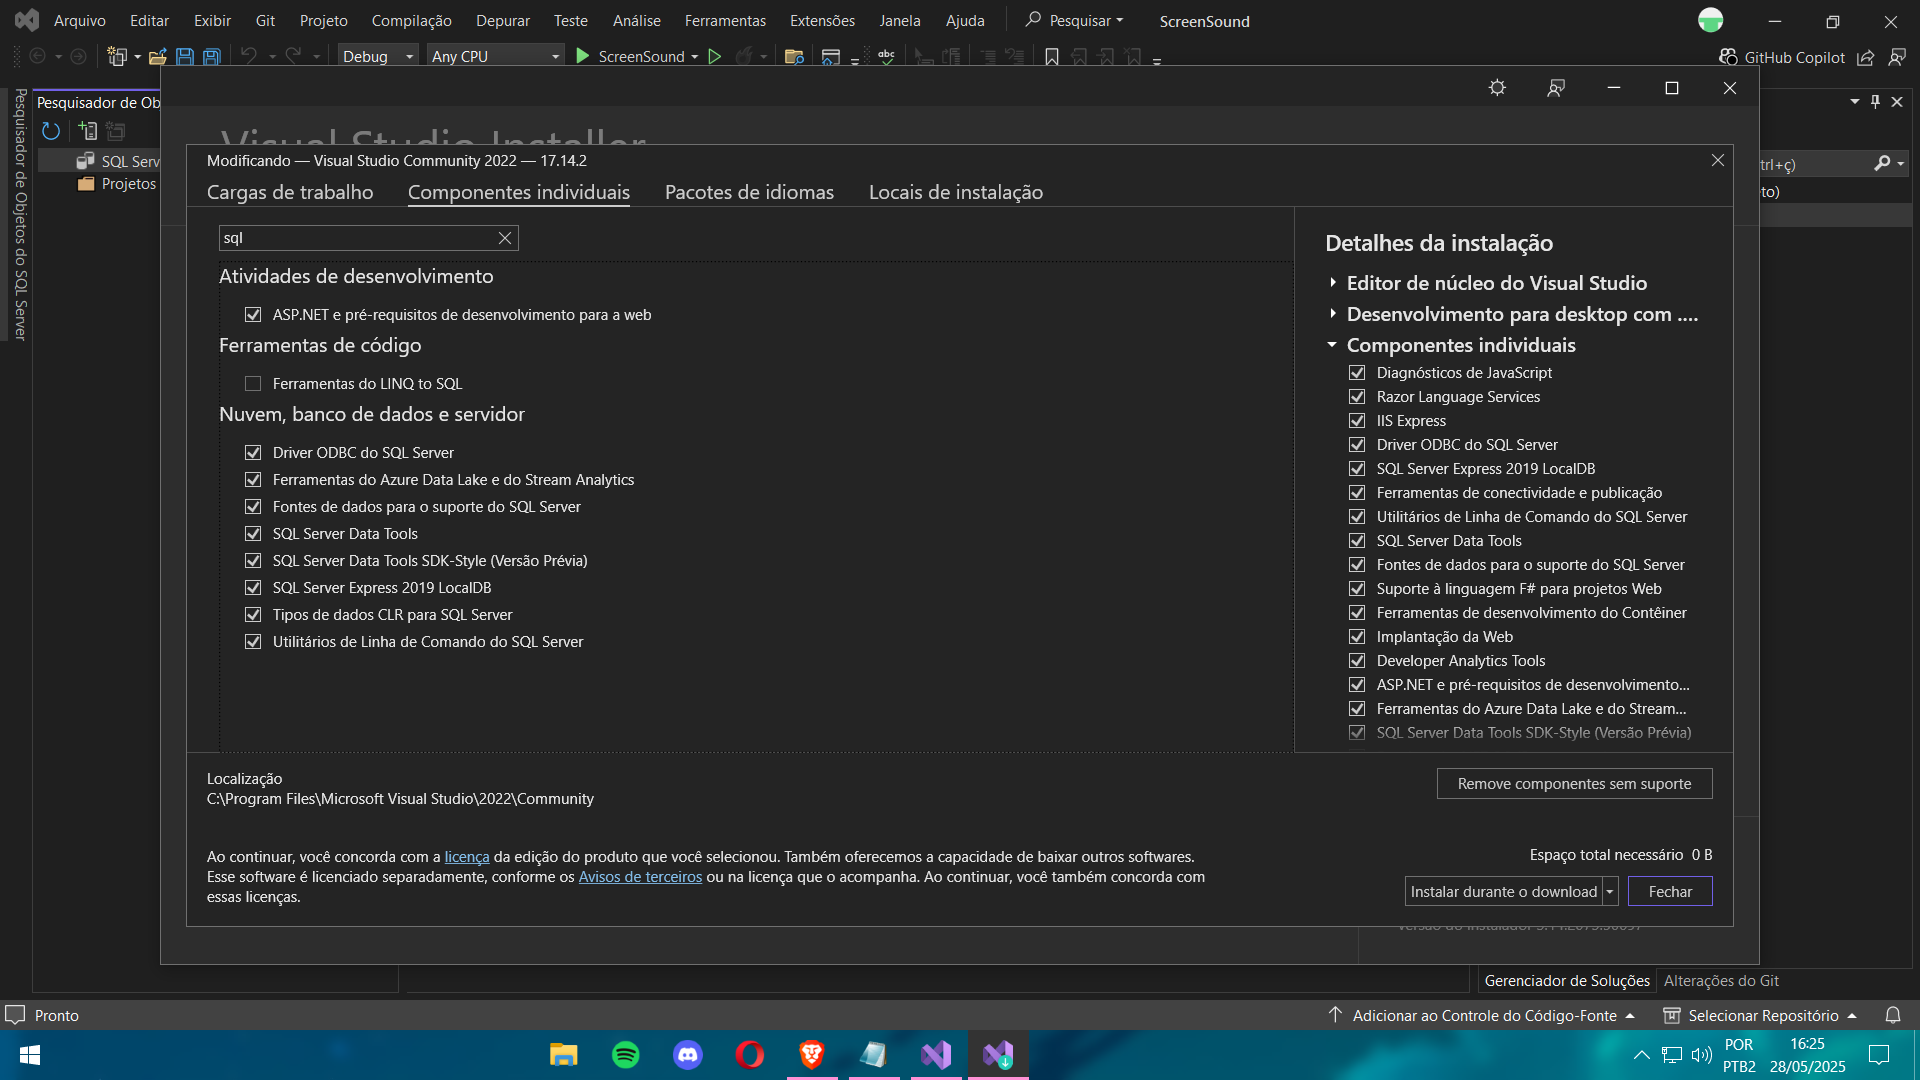Screen dimensions: 1920x1080
Task: Open the Windows Start menu
Action: pos(30,1055)
